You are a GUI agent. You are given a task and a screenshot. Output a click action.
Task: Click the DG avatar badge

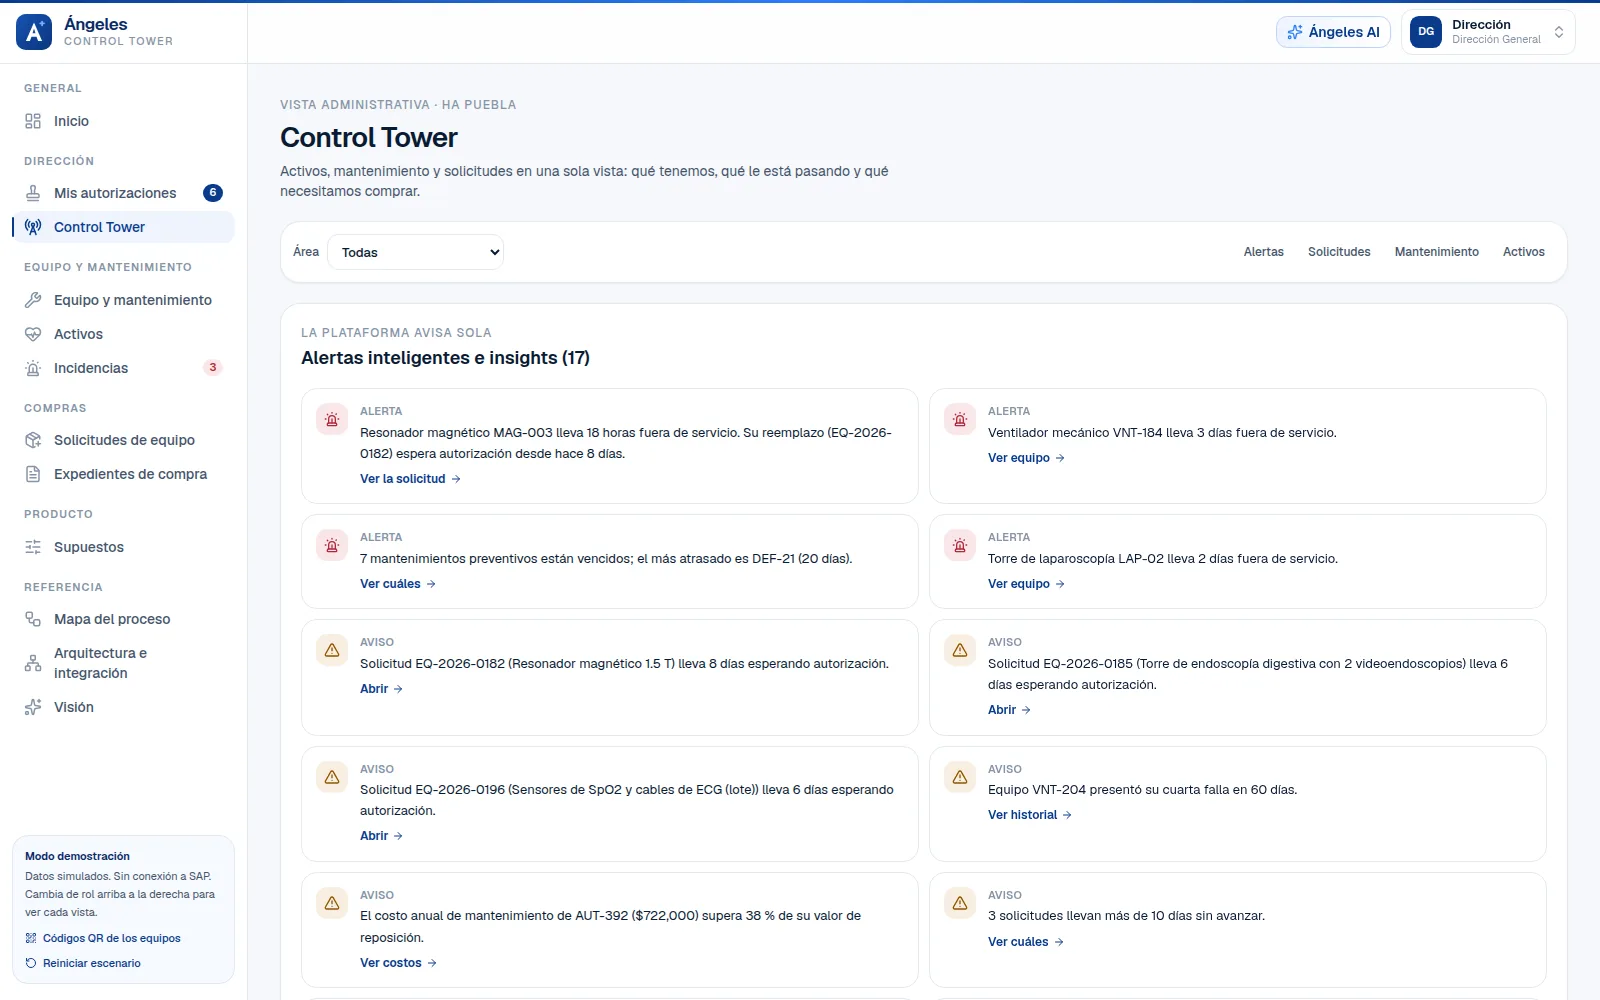pyautogui.click(x=1426, y=32)
